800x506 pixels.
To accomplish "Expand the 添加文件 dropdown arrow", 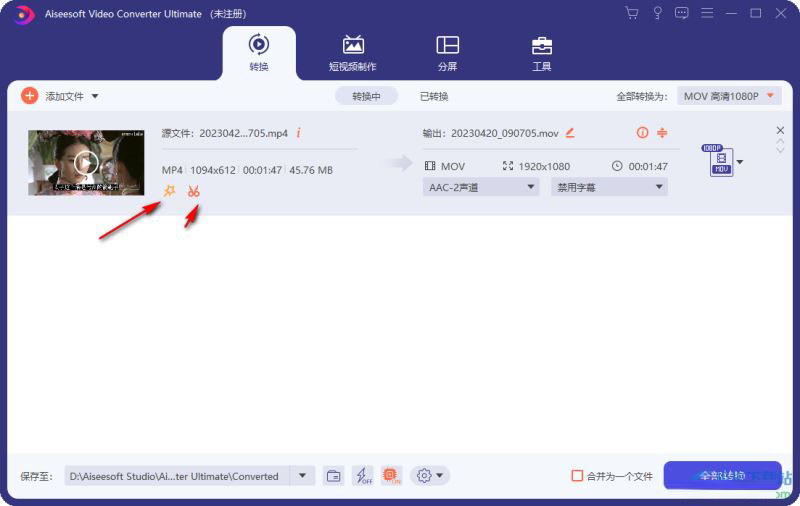I will (x=95, y=96).
